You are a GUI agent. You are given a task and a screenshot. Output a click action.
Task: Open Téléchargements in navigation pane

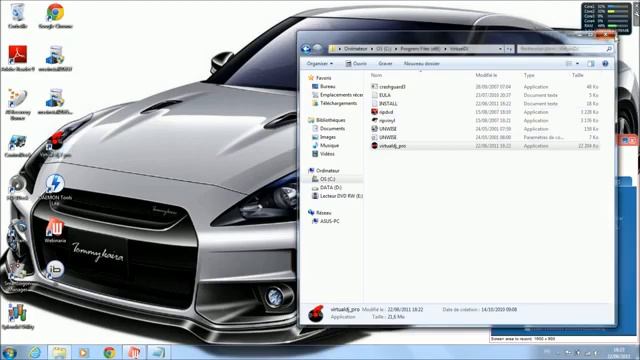pyautogui.click(x=338, y=104)
